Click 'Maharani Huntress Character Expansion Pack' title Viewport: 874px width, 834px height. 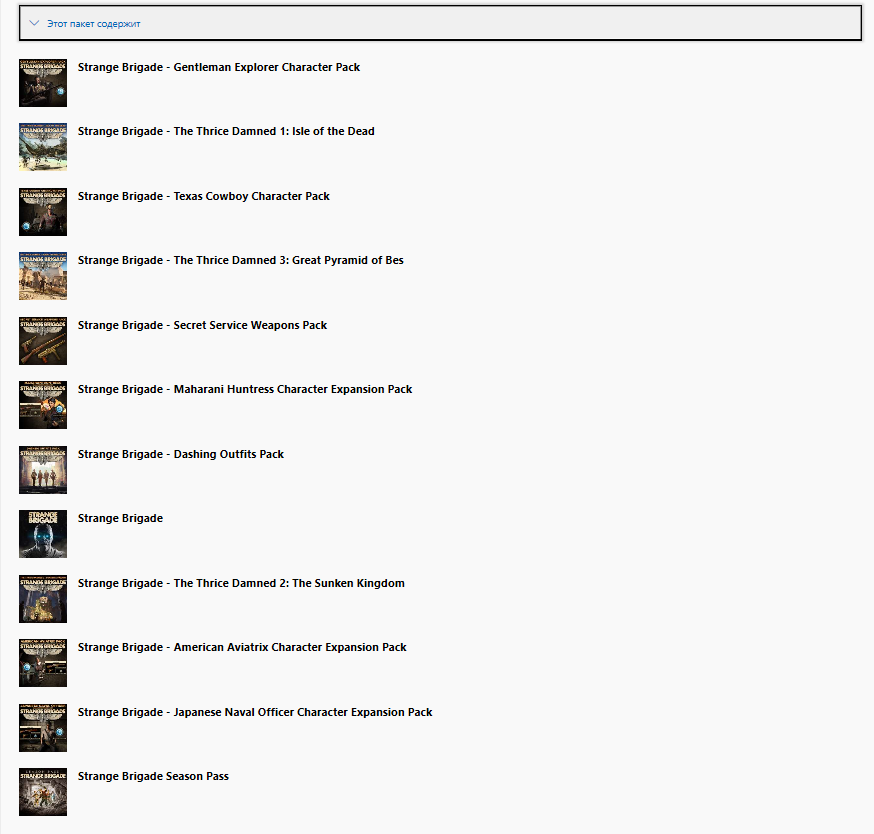[245, 389]
